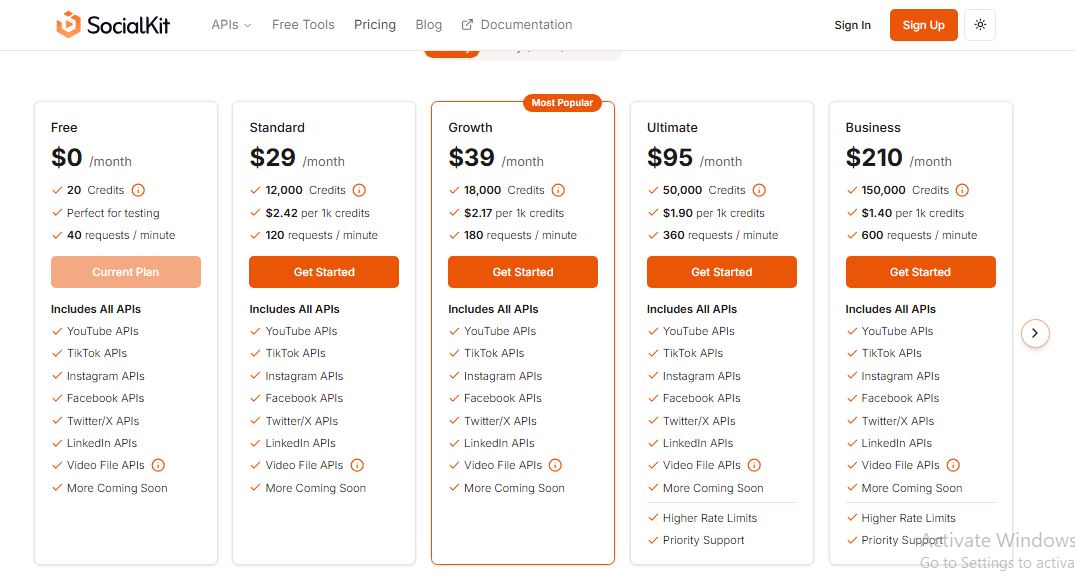Show next pricing plans with right chevron
This screenshot has width=1075, height=581.
[x=1035, y=333]
